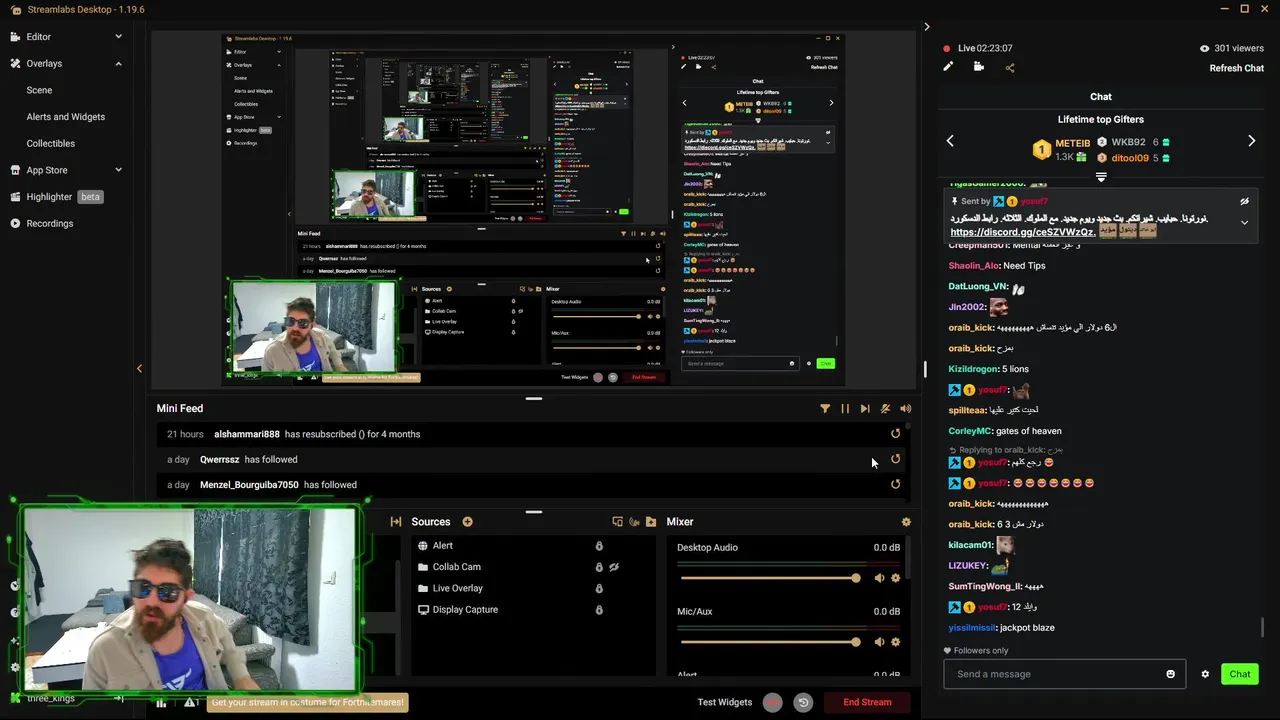This screenshot has height=720, width=1280.
Task: Click the edit stream info pencil icon
Action: [948, 67]
